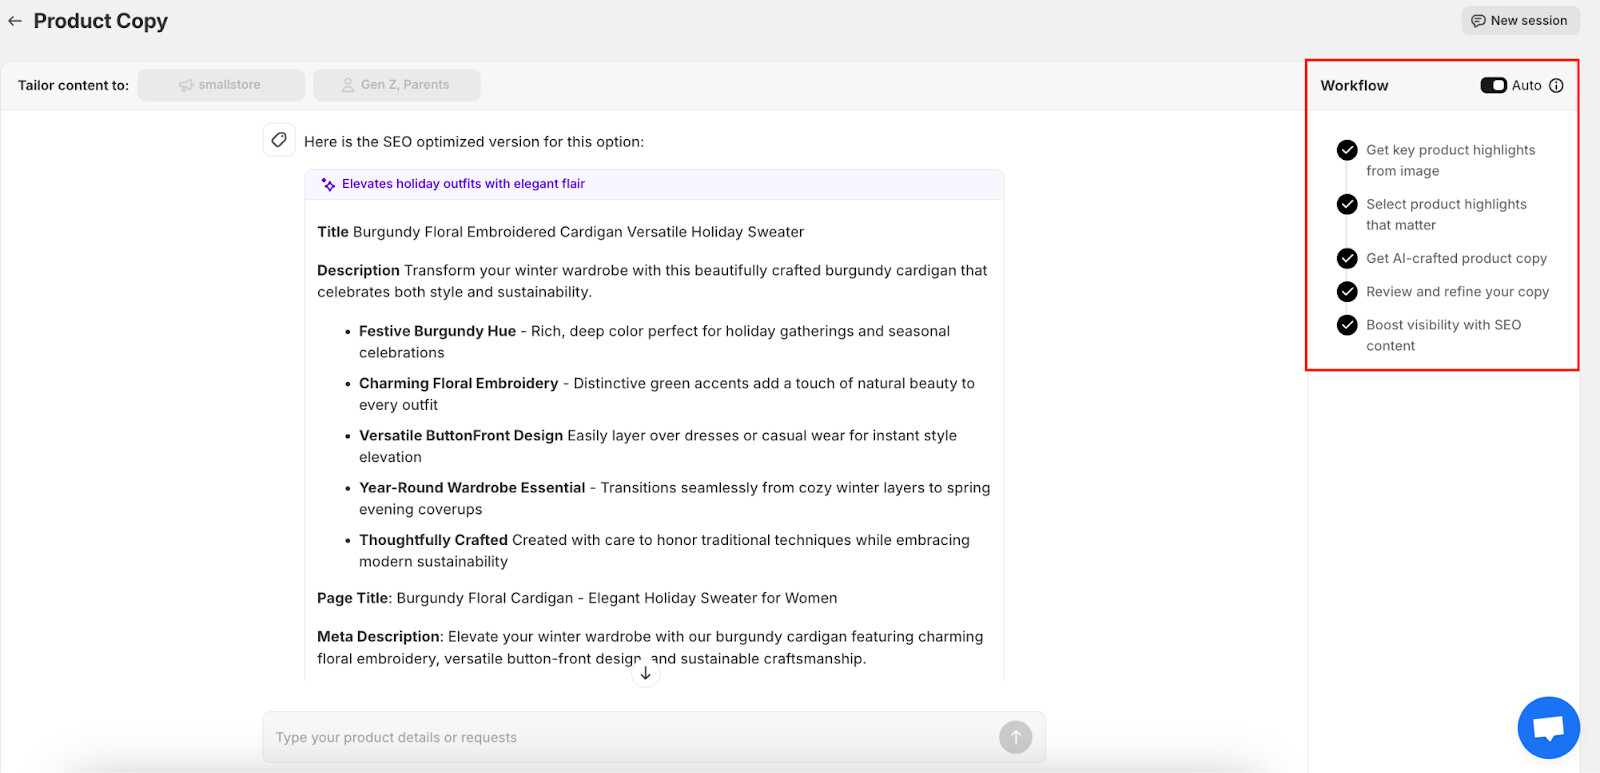
Task: Select the 'Select product highlights' step checkmark
Action: [1347, 204]
